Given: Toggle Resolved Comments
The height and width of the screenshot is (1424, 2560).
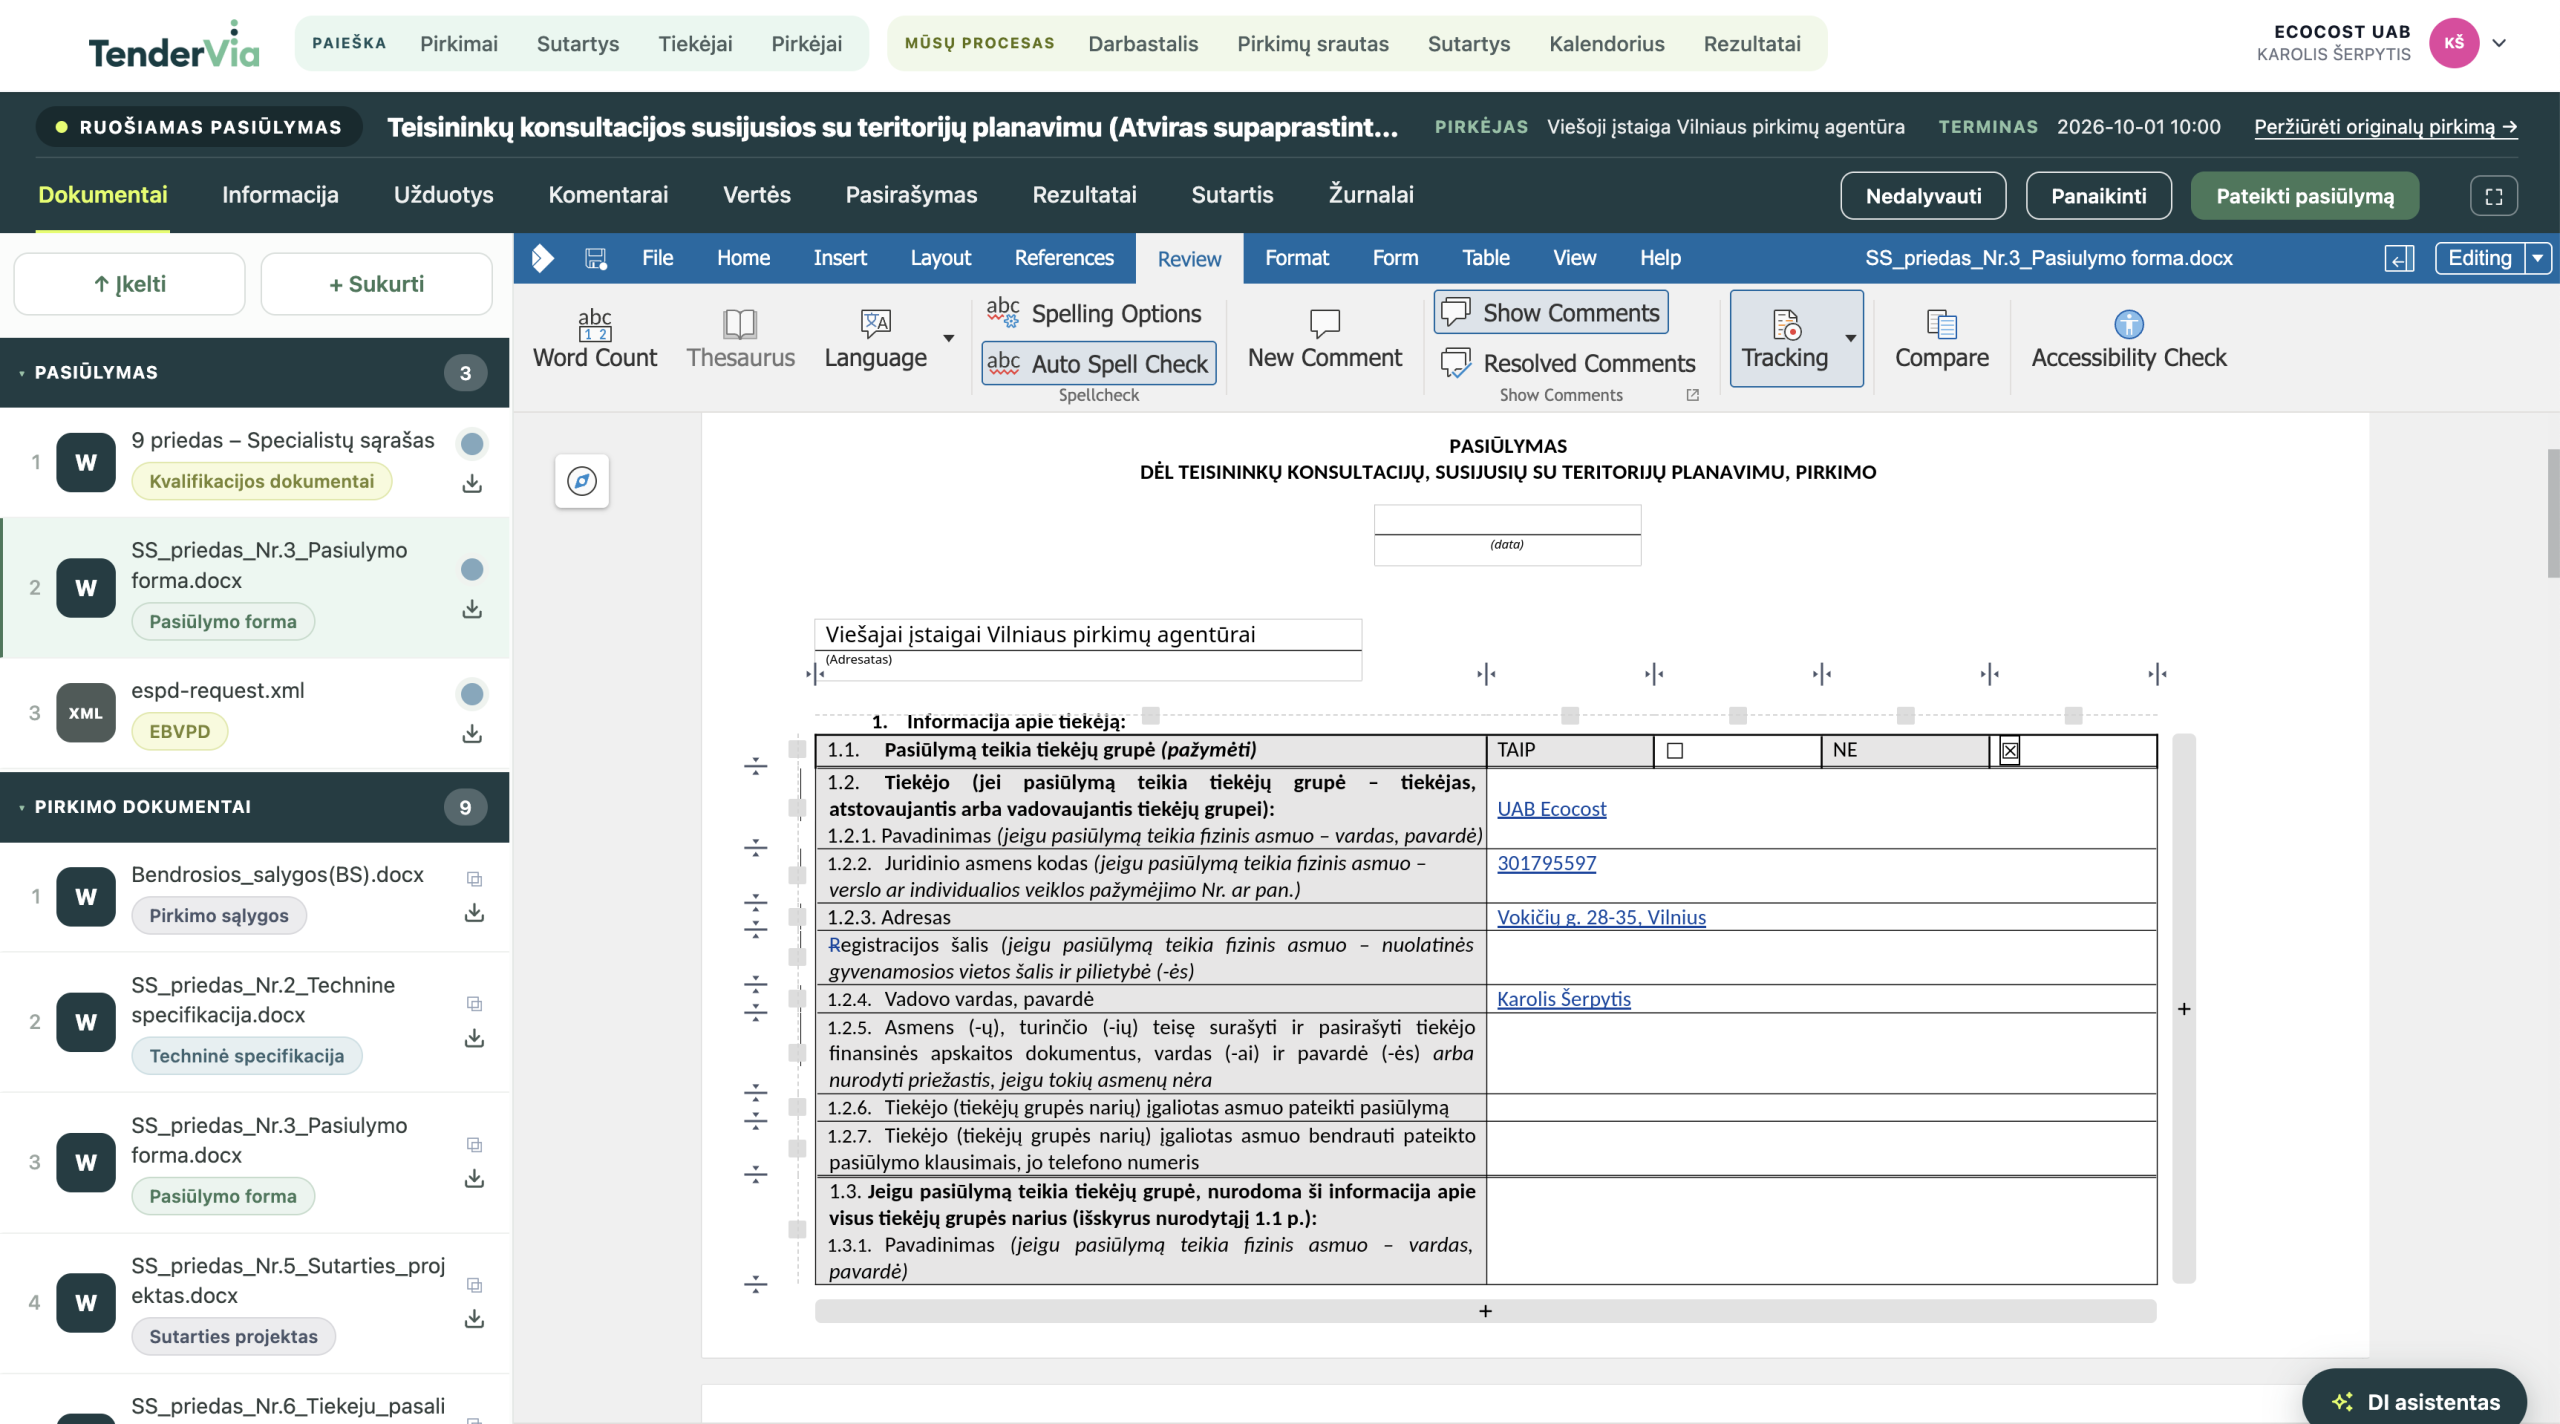Looking at the screenshot, I should (1568, 363).
